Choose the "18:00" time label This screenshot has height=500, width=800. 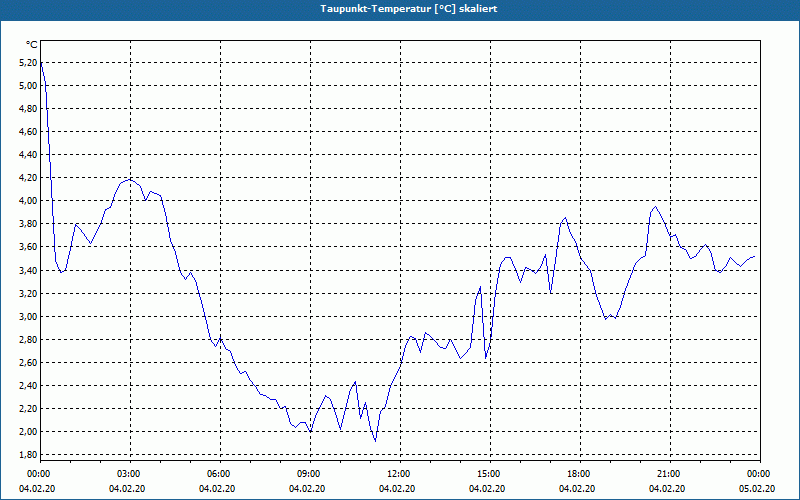(x=578, y=474)
